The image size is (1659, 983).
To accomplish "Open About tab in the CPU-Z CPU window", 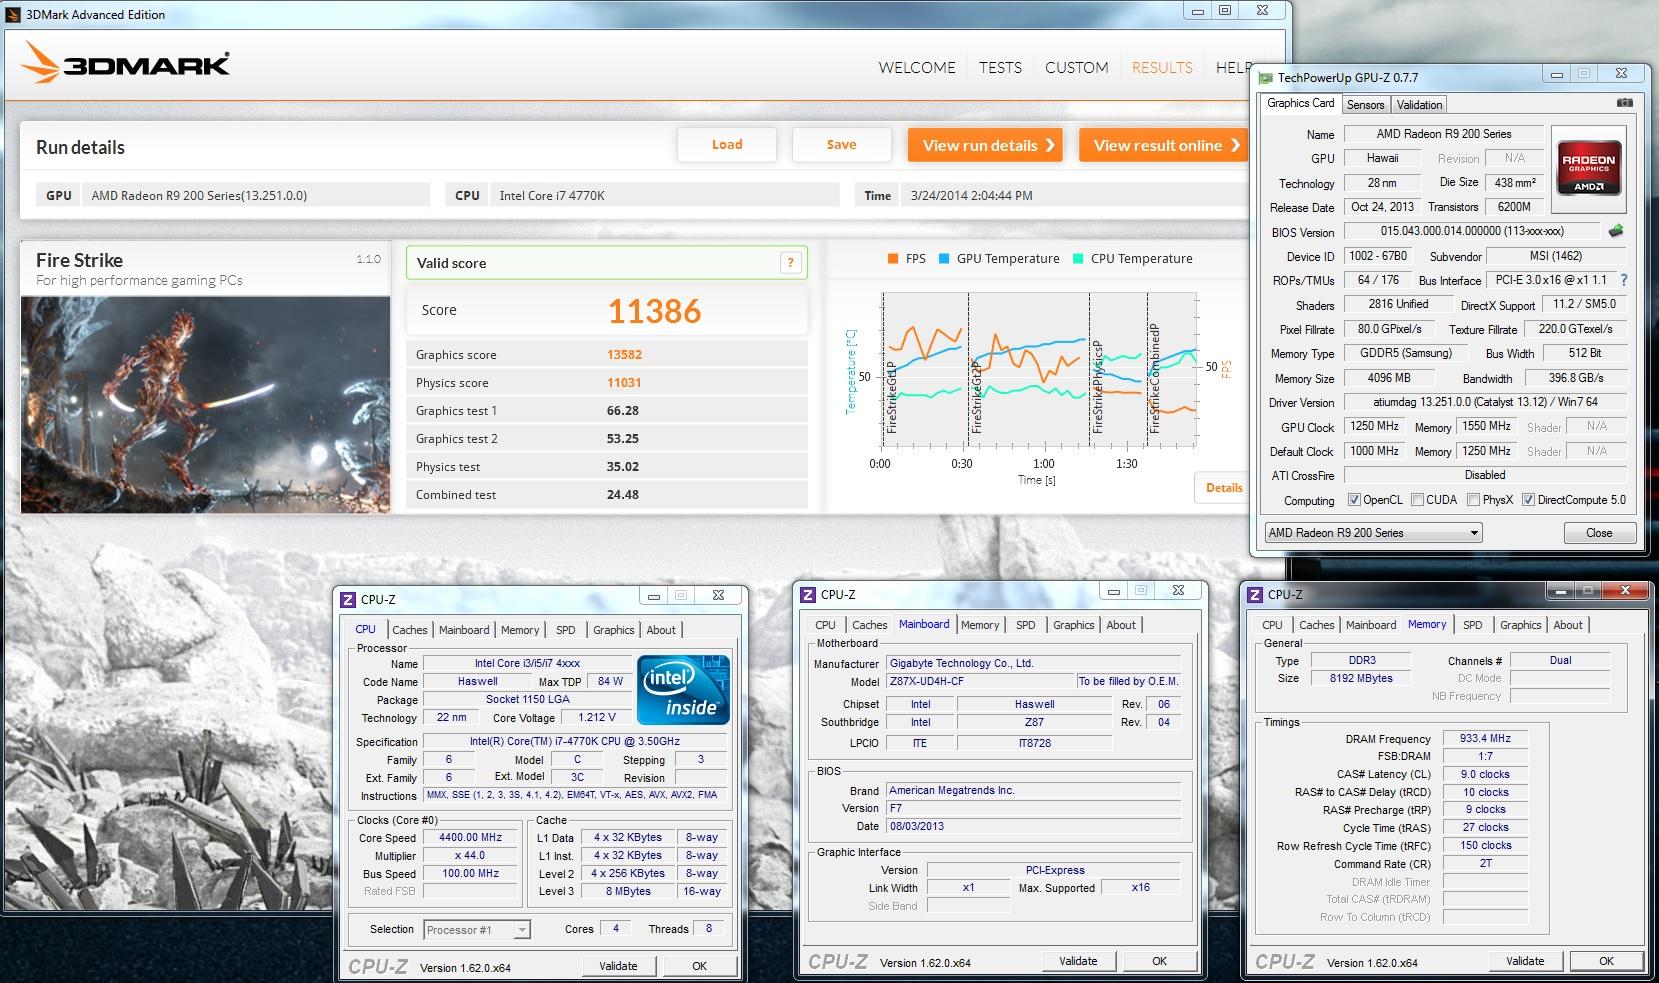I will pos(661,630).
